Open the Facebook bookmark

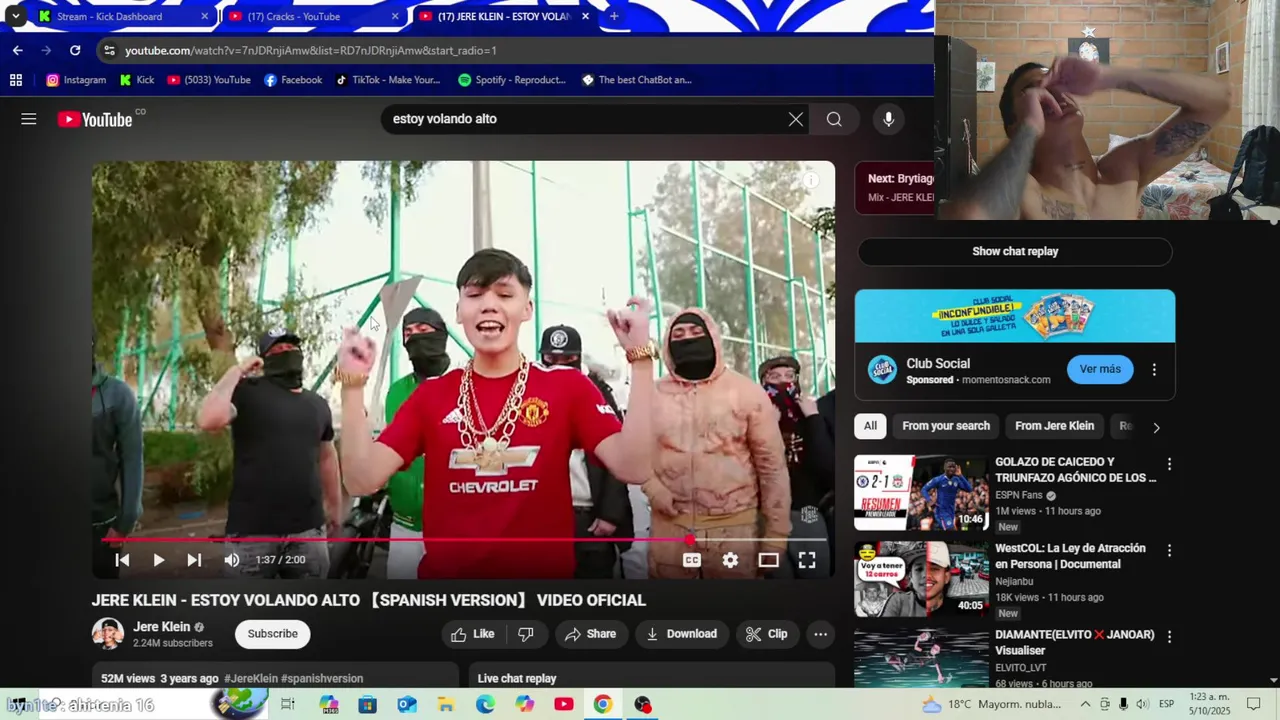tap(292, 80)
